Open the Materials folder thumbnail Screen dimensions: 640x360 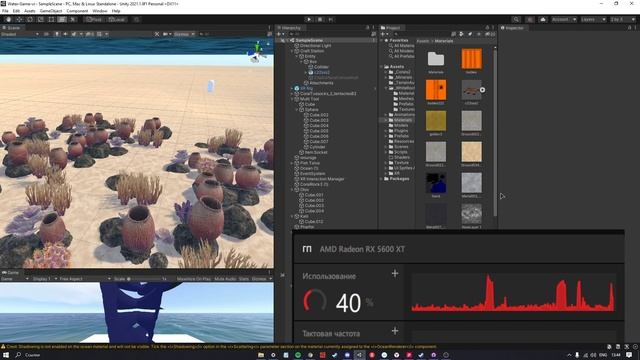(436, 59)
